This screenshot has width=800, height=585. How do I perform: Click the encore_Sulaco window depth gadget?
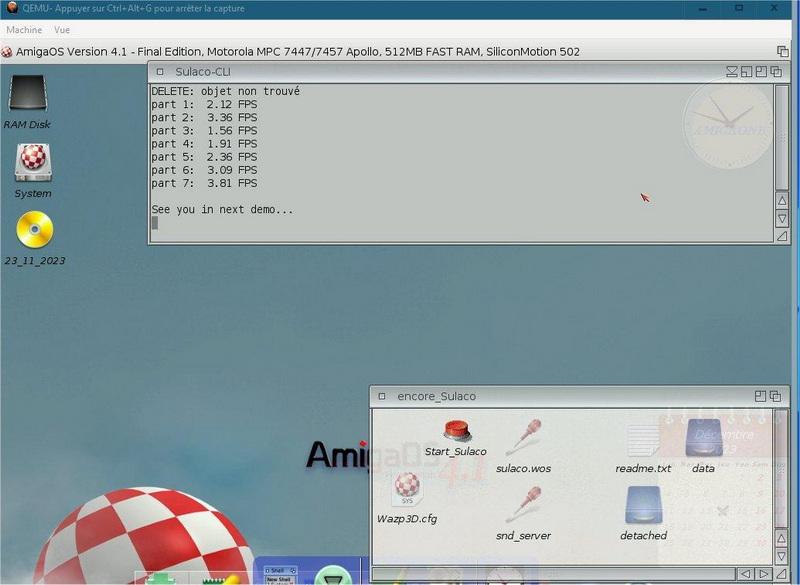(775, 396)
